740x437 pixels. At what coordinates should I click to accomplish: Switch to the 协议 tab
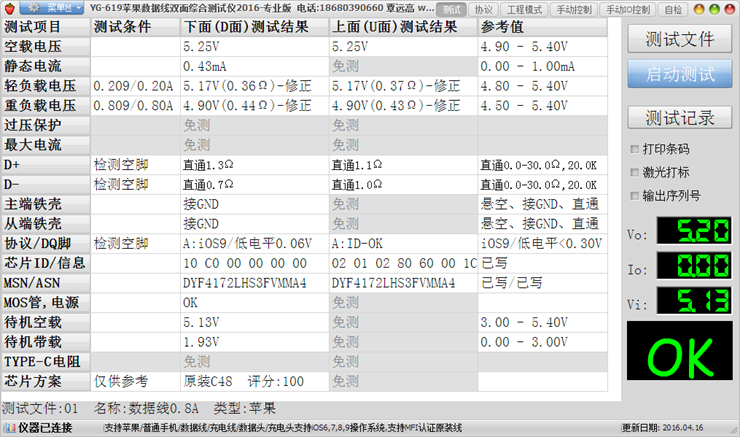tap(483, 9)
